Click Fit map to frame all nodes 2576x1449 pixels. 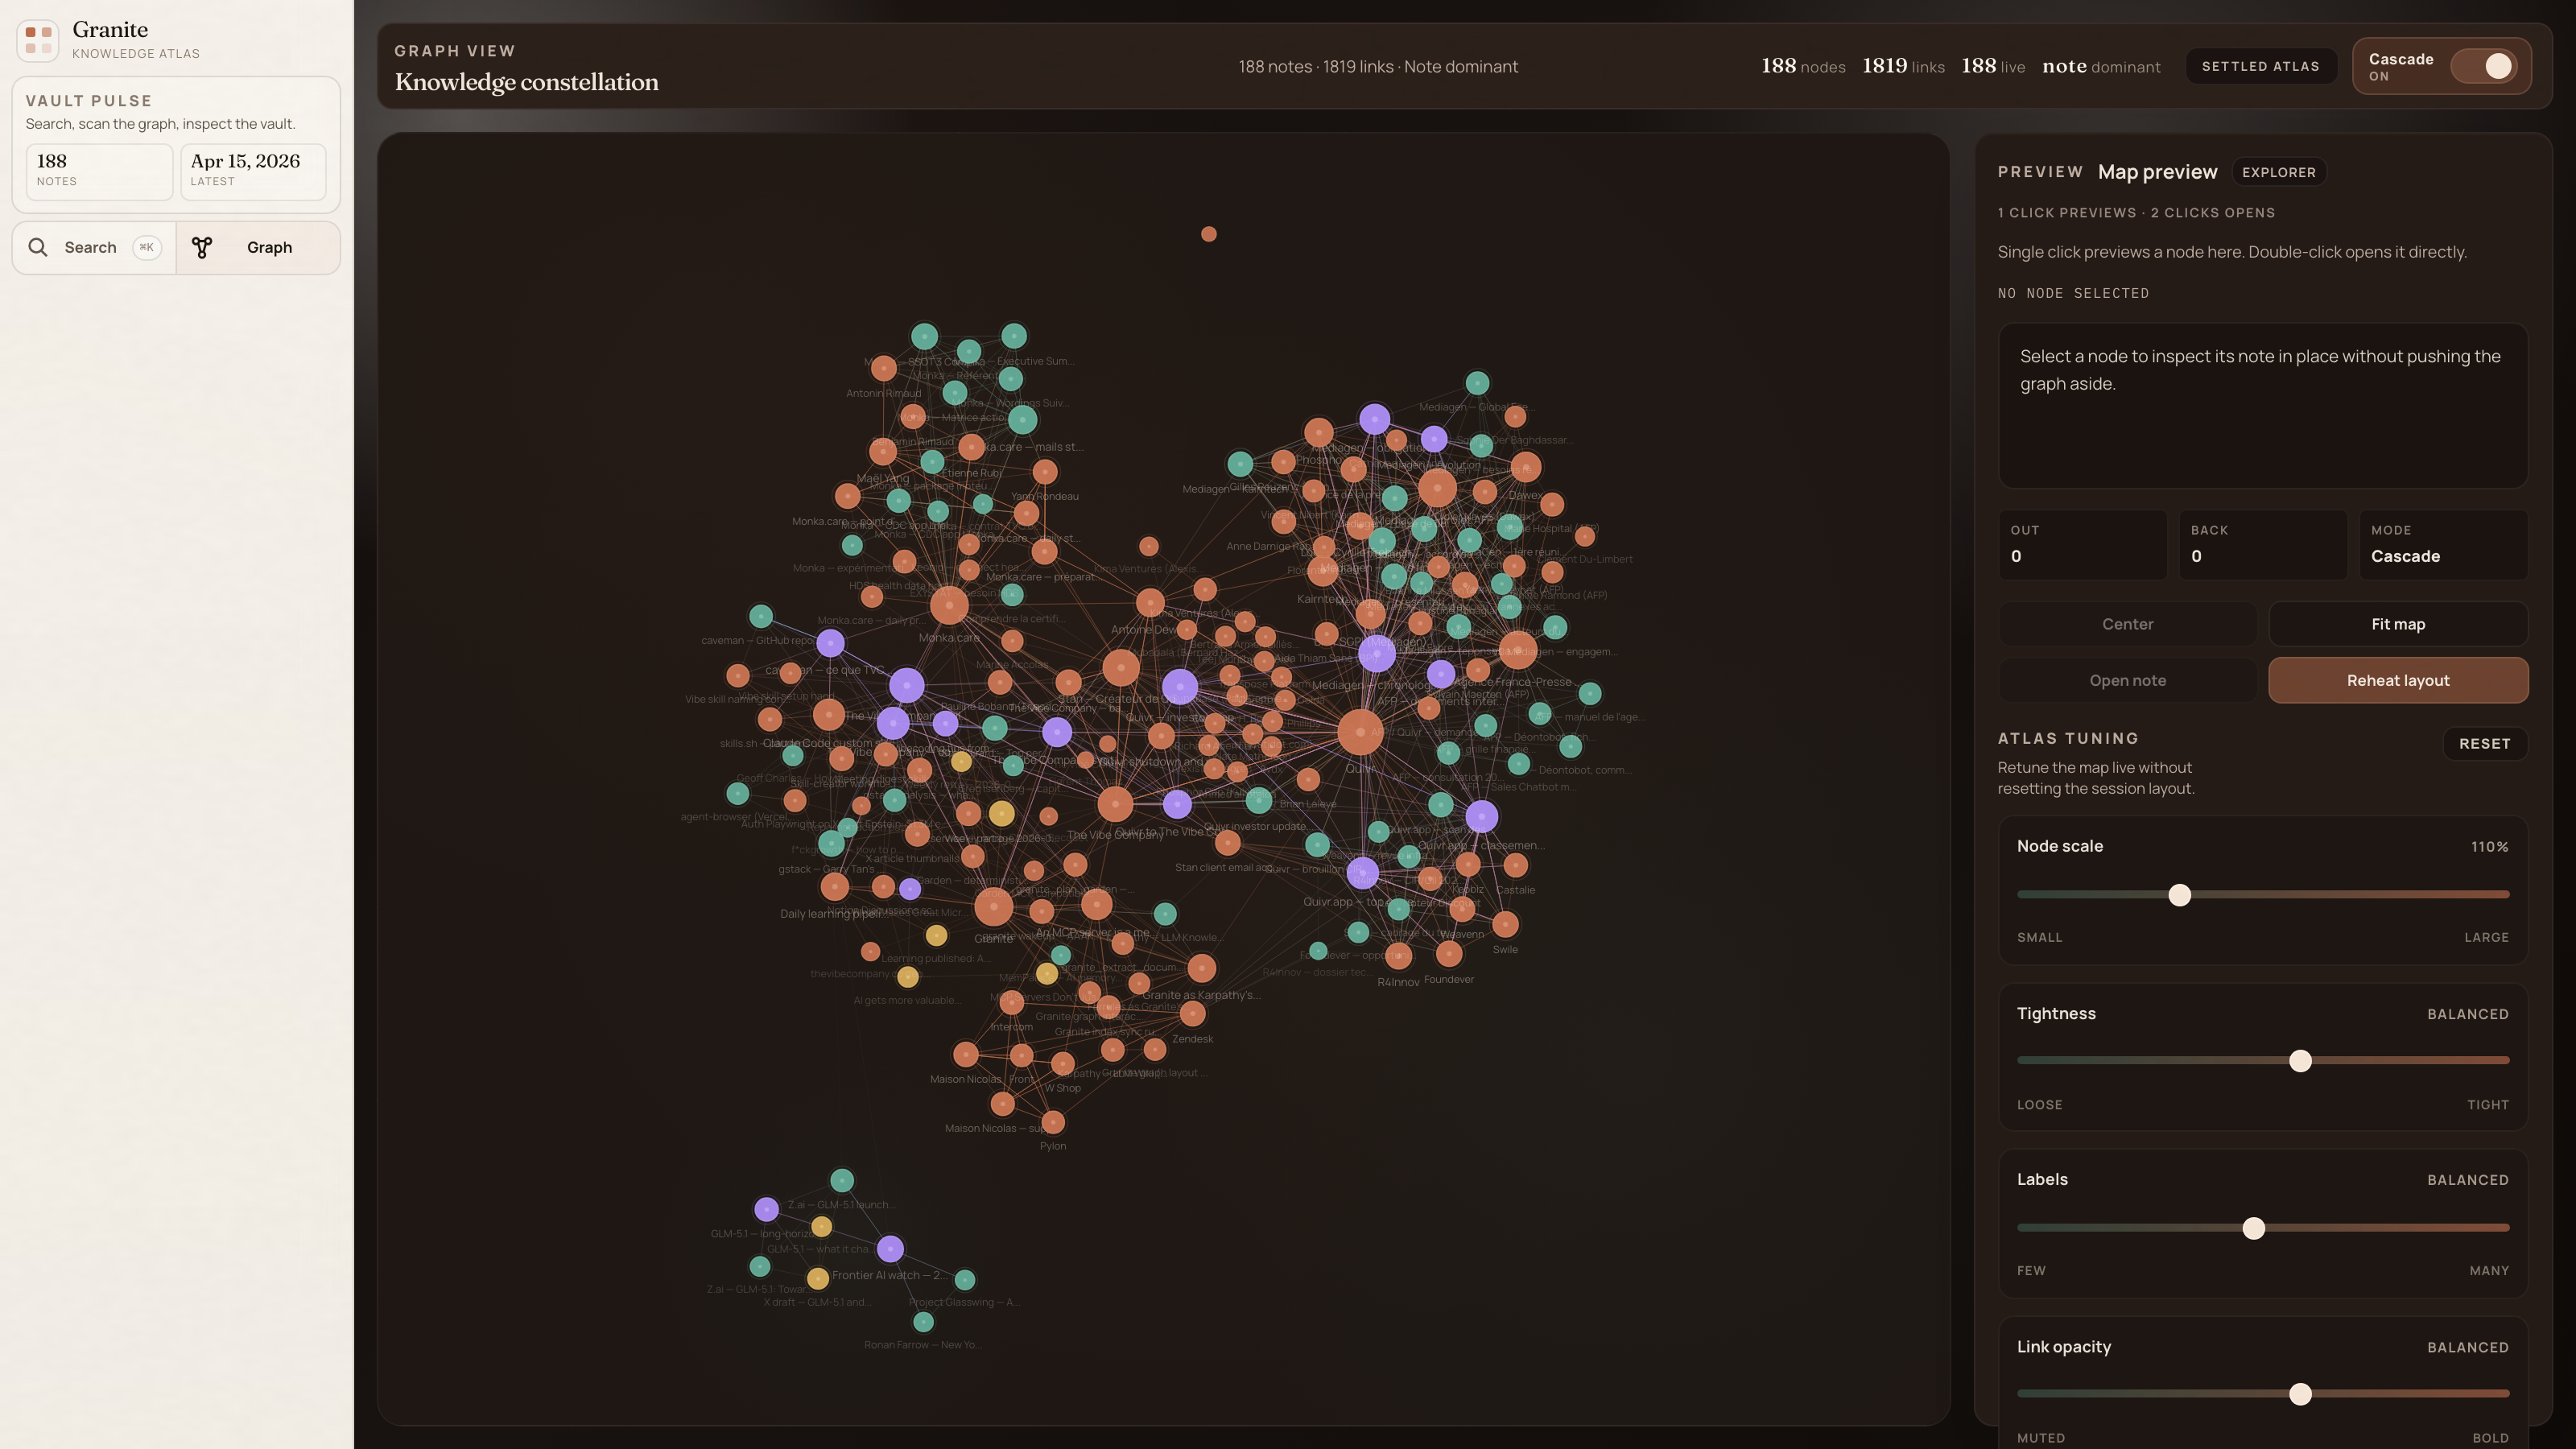2398,623
